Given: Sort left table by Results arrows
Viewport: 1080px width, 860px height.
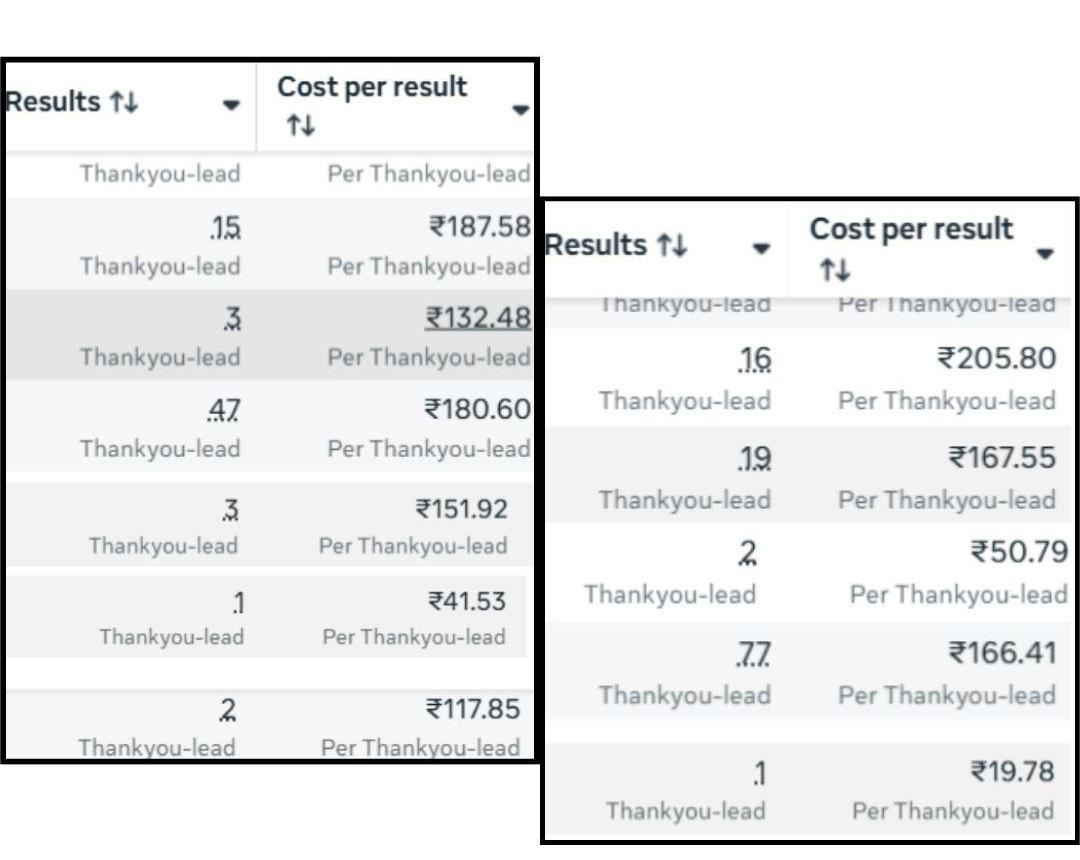Looking at the screenshot, I should [123, 102].
